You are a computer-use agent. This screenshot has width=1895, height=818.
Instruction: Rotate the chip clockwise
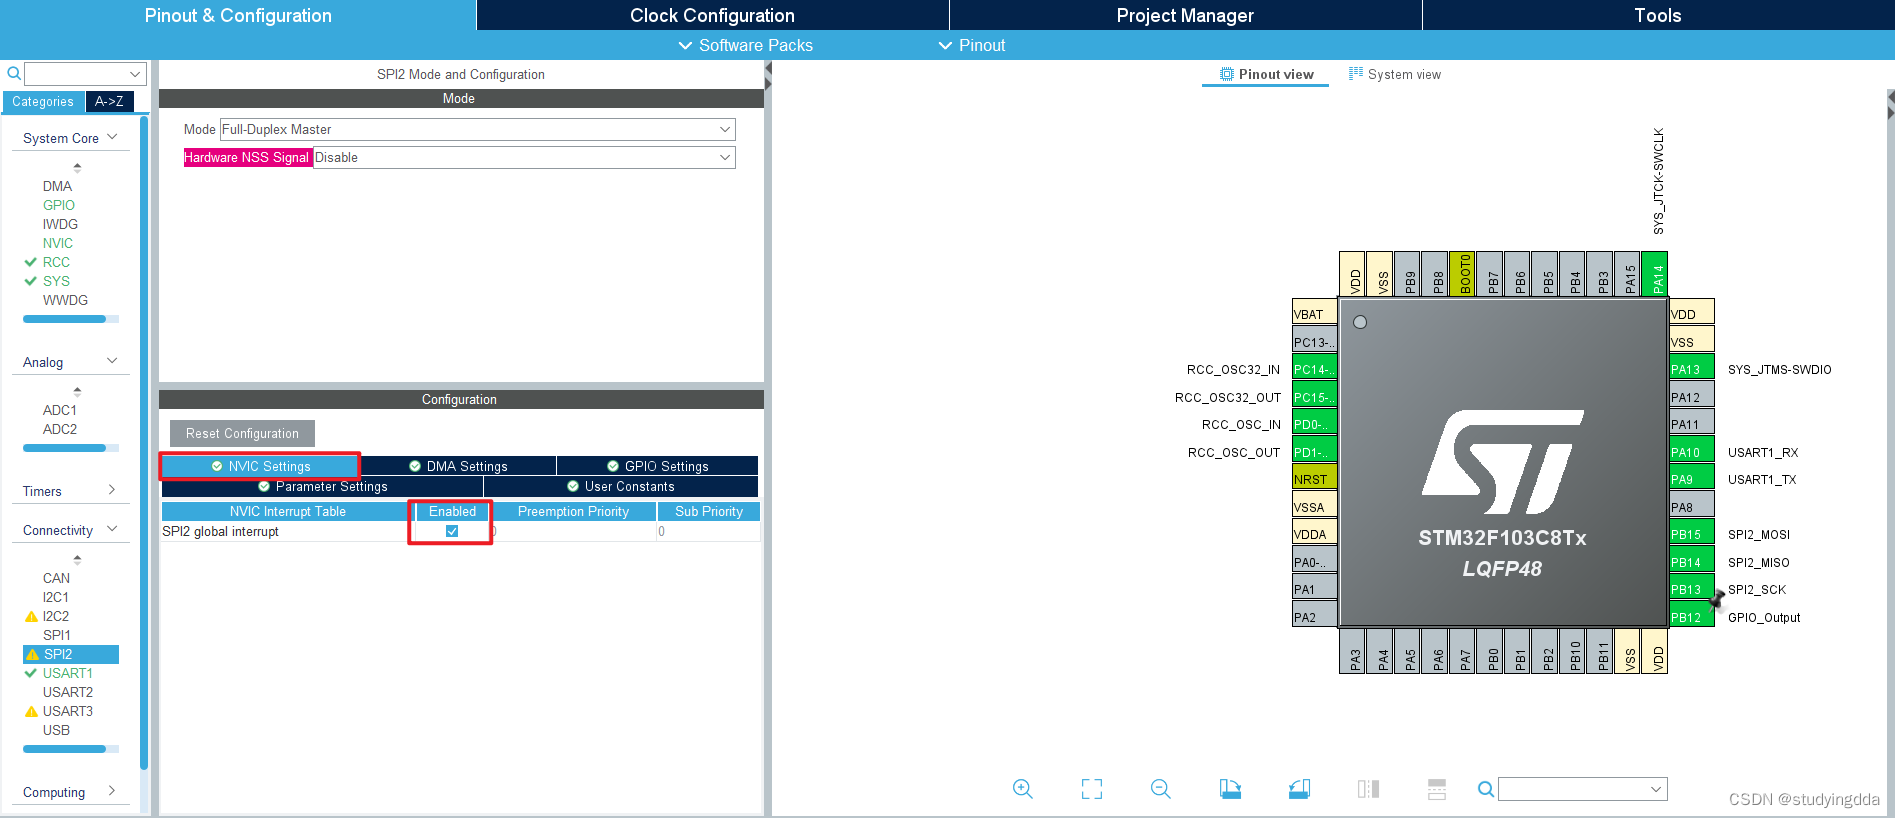tap(1230, 789)
